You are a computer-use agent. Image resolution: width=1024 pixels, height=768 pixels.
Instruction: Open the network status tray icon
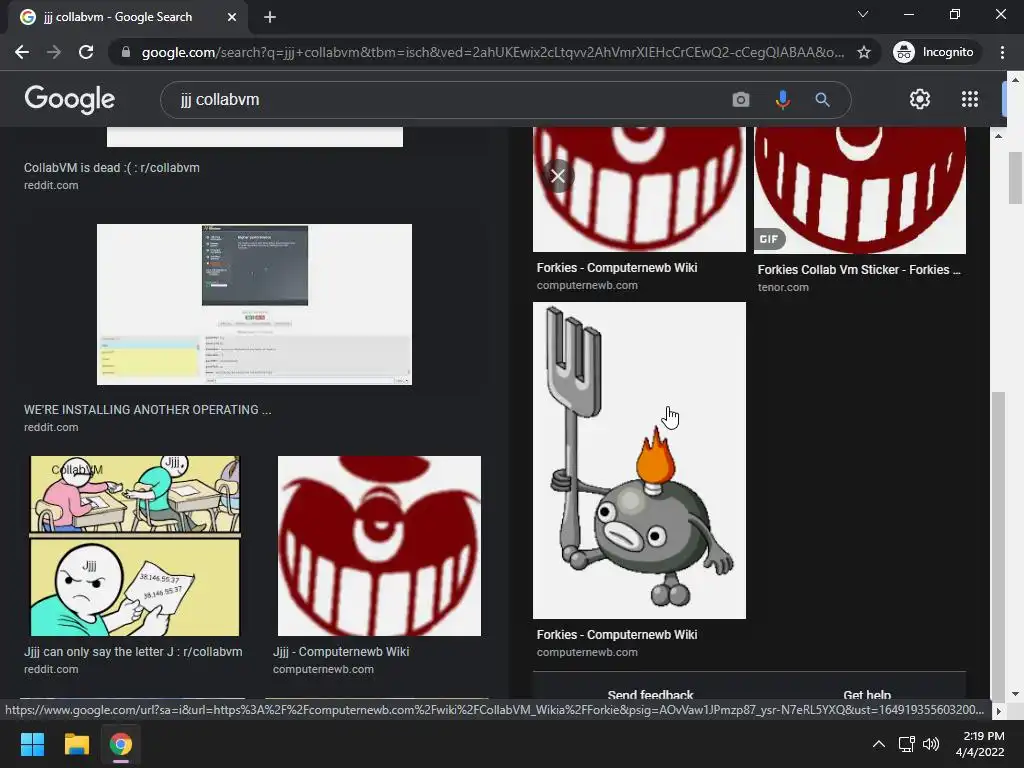(x=906, y=744)
